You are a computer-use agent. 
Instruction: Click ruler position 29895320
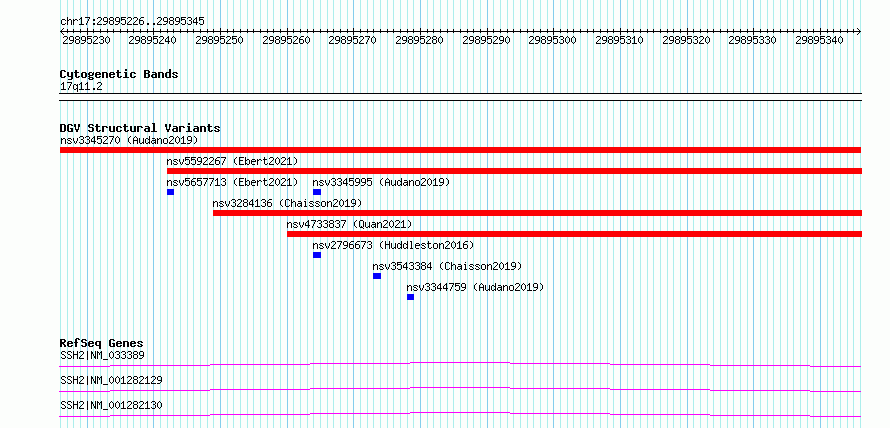pos(687,40)
